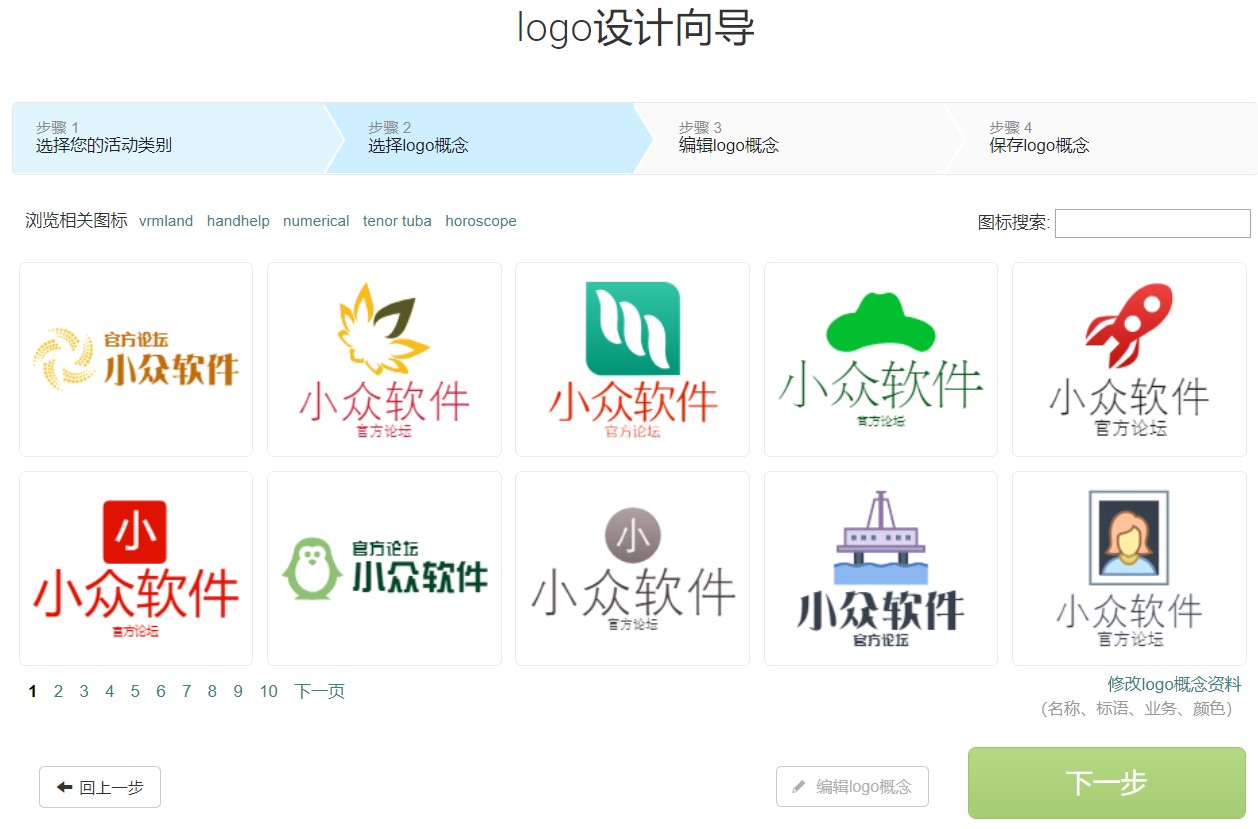Image resolution: width=1258 pixels, height=829 pixels.
Task: Select the green hat logo design
Action: coord(880,359)
